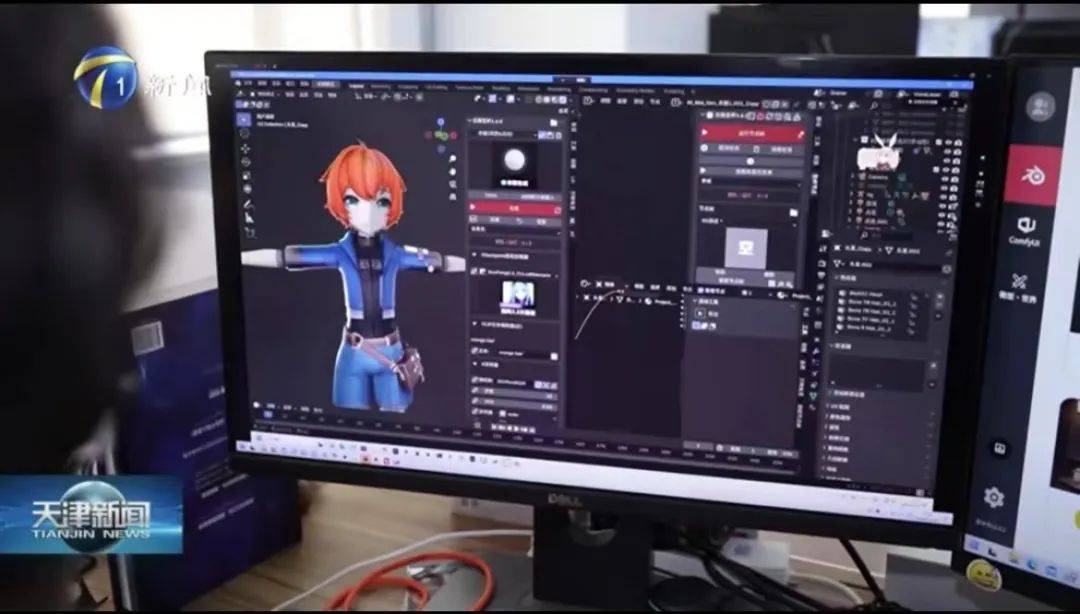
Task: Toggle camera view with the viewport camera icon
Action: [x=453, y=185]
